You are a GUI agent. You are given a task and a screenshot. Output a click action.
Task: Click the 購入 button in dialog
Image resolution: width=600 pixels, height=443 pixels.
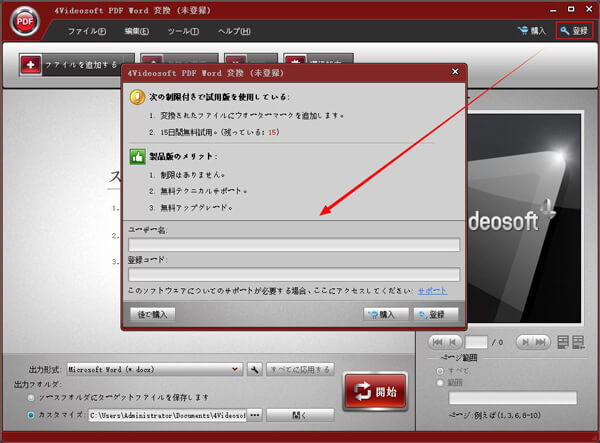click(386, 314)
